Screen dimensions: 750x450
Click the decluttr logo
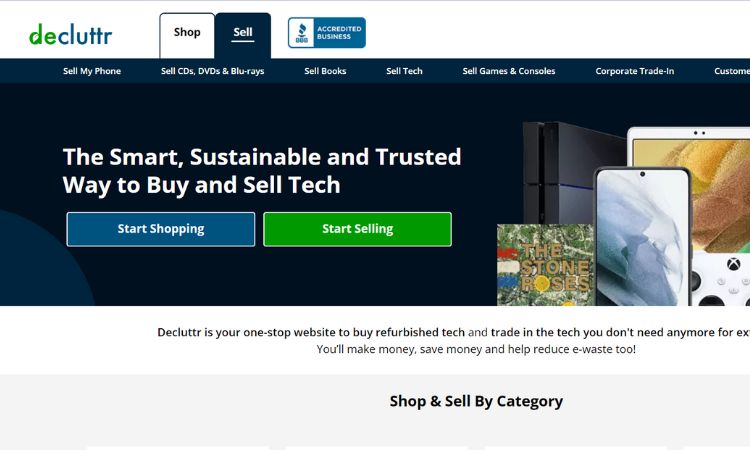point(71,34)
